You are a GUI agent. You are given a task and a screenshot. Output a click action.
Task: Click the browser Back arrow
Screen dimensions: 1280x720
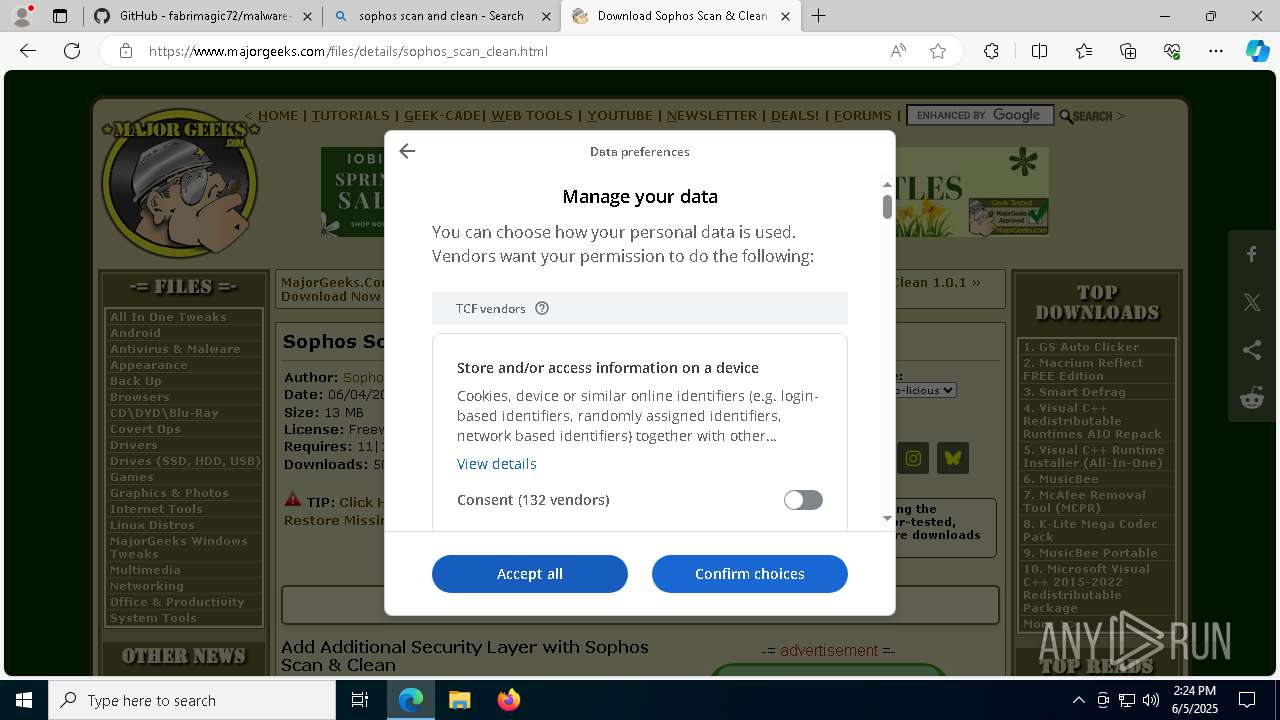click(x=28, y=51)
